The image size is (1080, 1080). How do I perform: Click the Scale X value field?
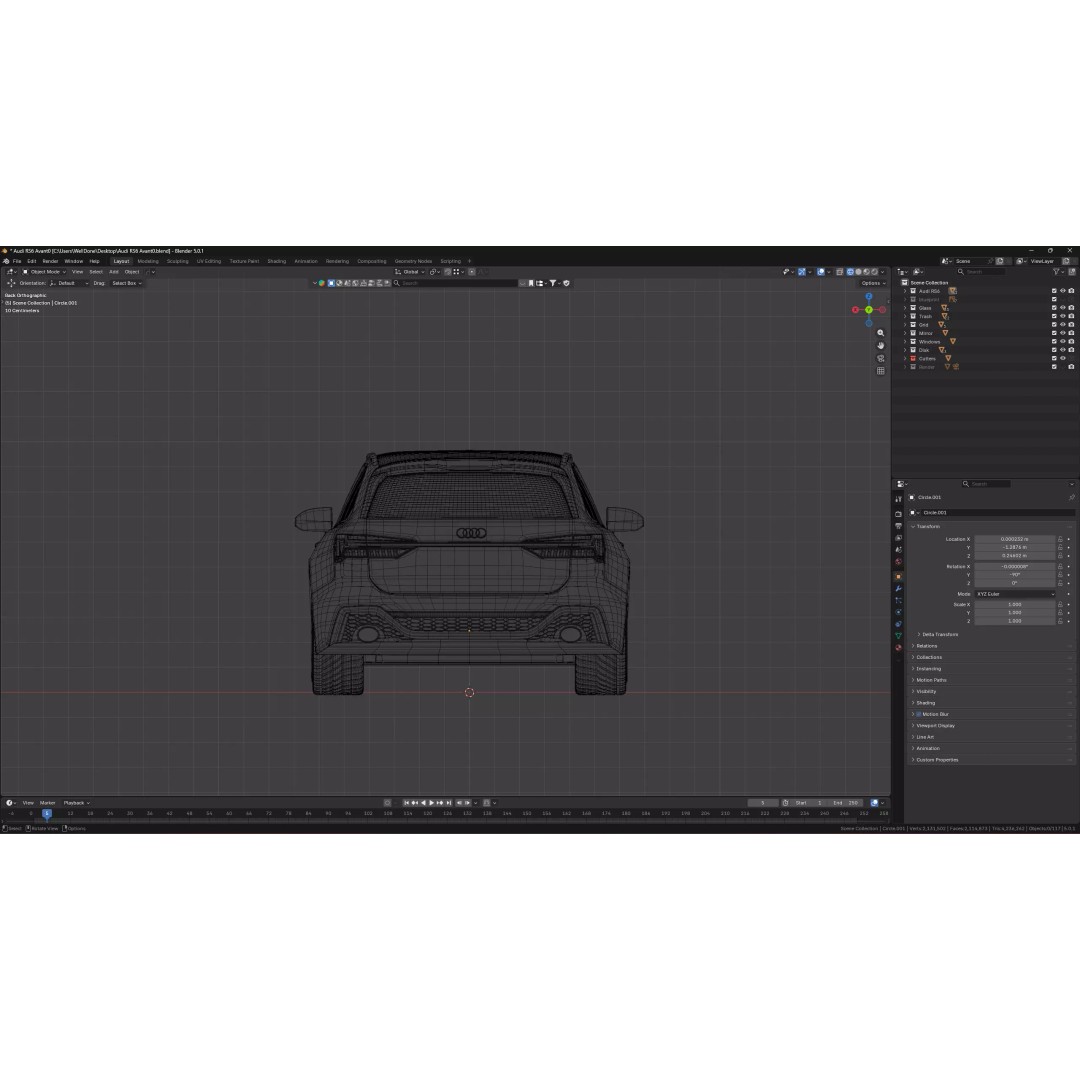1015,605
